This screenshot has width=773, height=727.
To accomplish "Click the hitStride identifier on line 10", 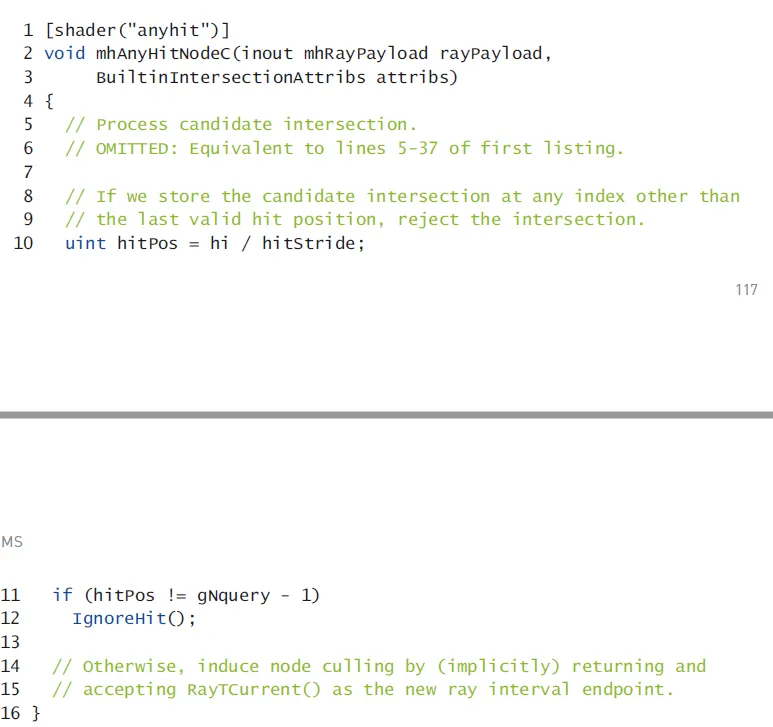I will tap(308, 243).
